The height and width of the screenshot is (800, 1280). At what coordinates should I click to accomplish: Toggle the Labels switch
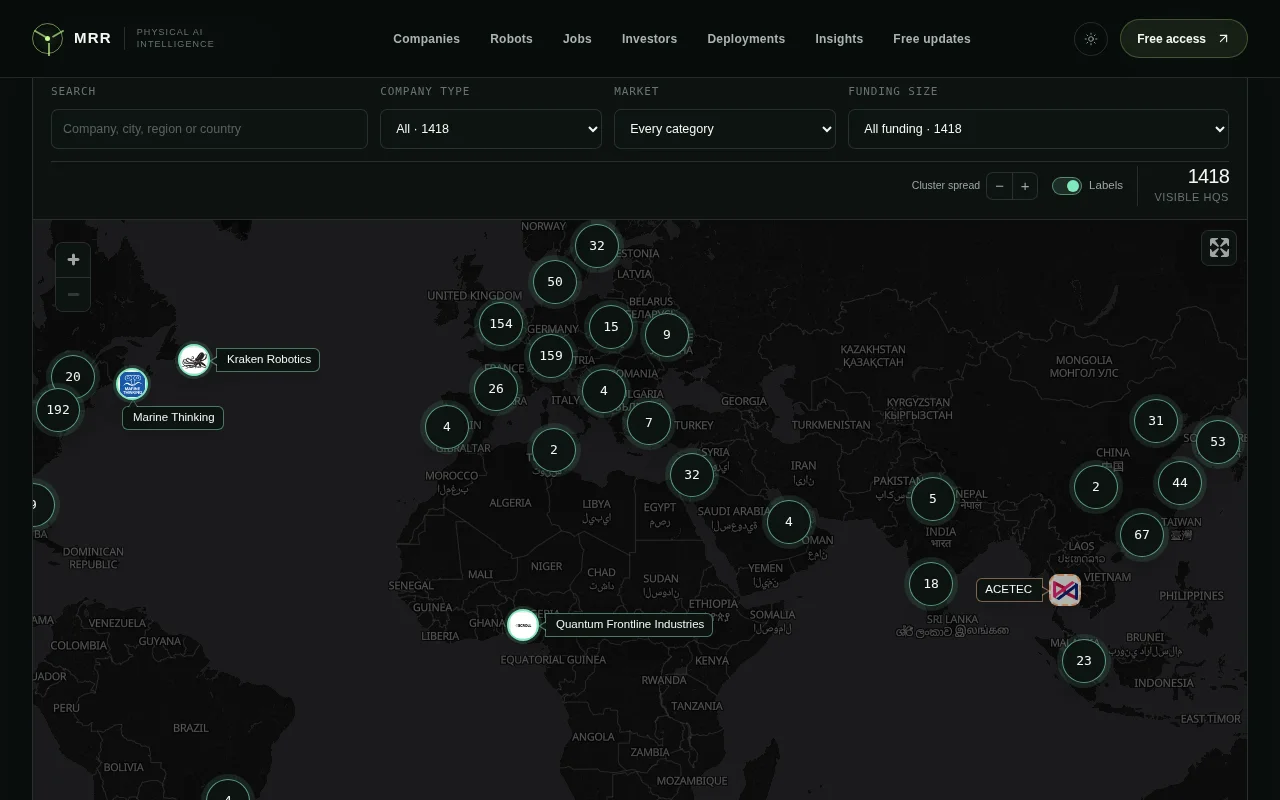pyautogui.click(x=1067, y=186)
